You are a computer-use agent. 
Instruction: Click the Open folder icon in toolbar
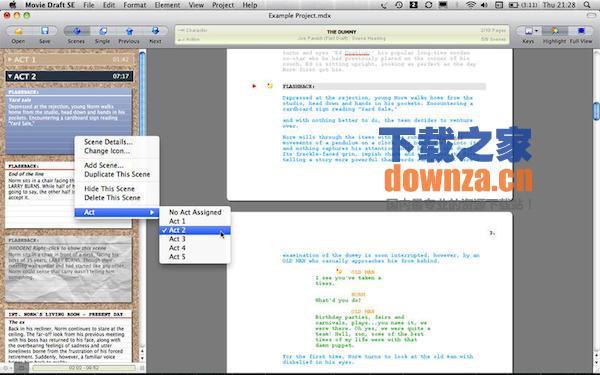click(x=18, y=31)
